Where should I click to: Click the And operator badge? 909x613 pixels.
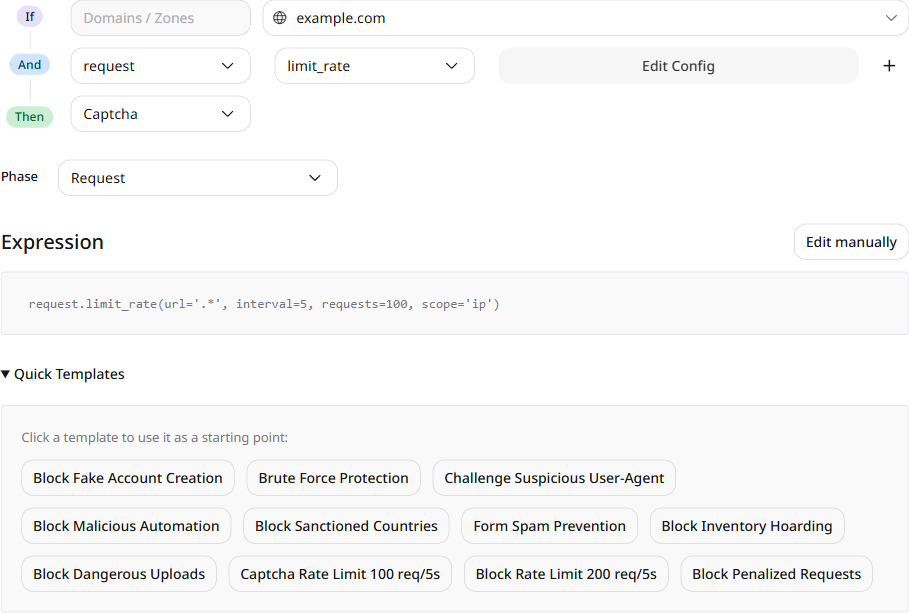(30, 64)
